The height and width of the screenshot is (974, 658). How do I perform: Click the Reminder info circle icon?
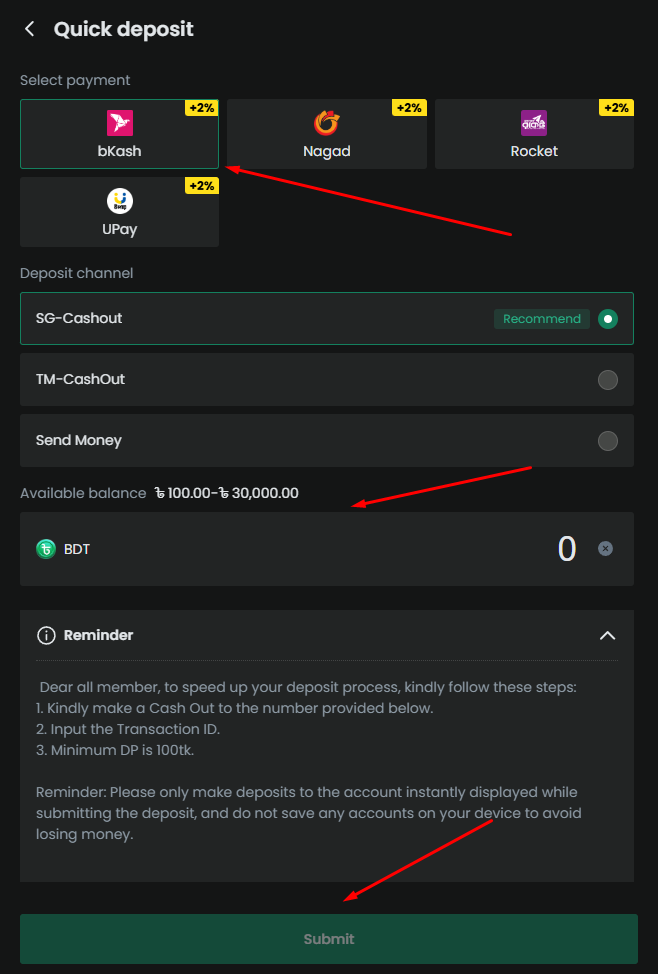pyautogui.click(x=46, y=635)
